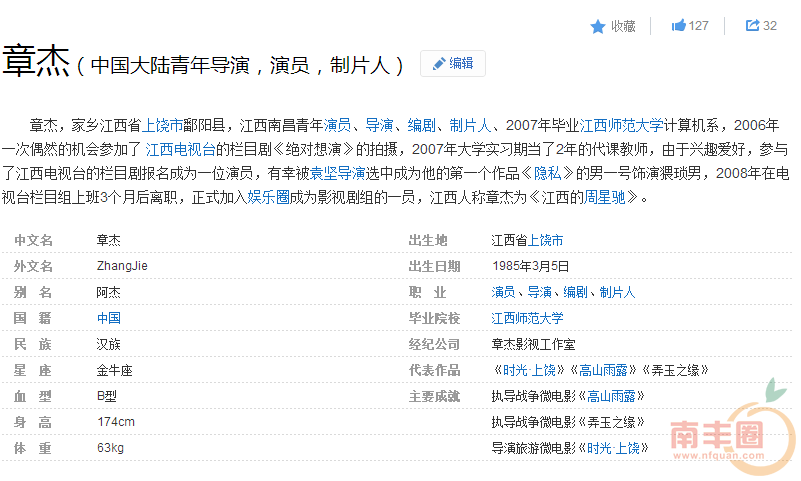The width and height of the screenshot is (801, 481).
Task: Click the 主要成就 field label
Action: [435, 396]
